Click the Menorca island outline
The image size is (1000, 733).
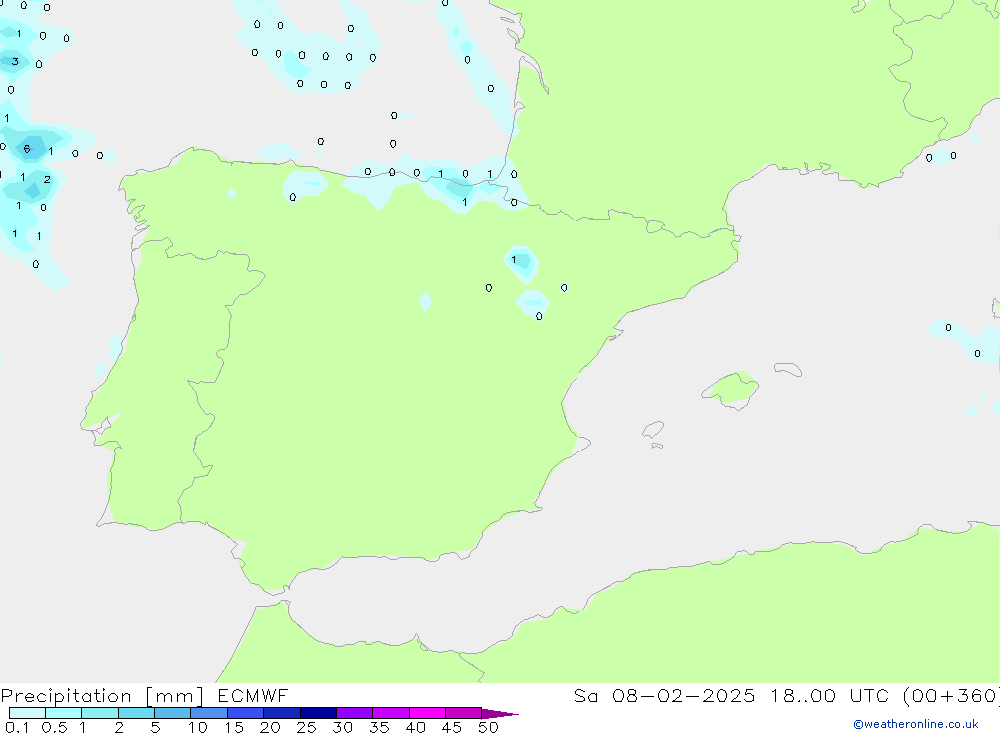(788, 369)
